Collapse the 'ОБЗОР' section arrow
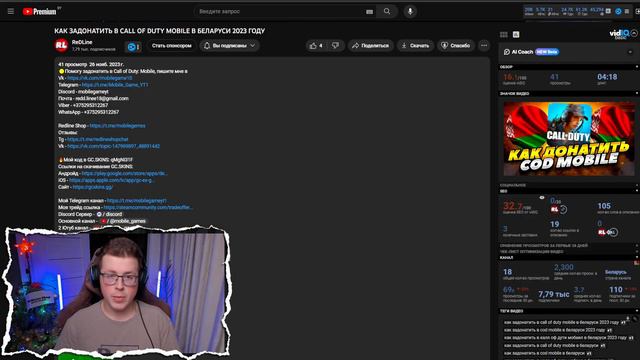This screenshot has height=360, width=640. click(x=637, y=67)
